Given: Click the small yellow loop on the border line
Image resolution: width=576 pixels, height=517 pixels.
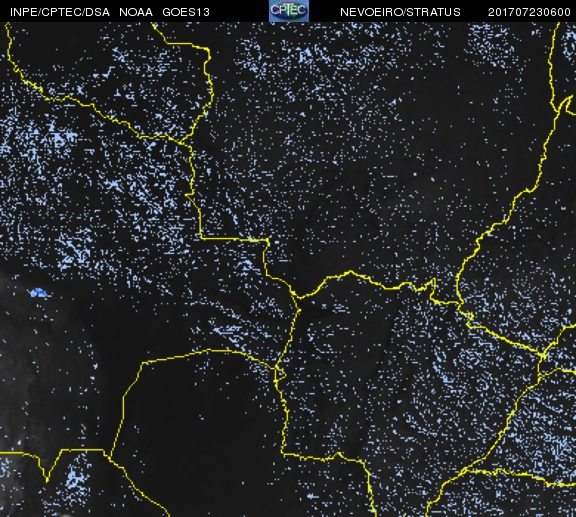Looking at the screenshot, I should [281, 374].
